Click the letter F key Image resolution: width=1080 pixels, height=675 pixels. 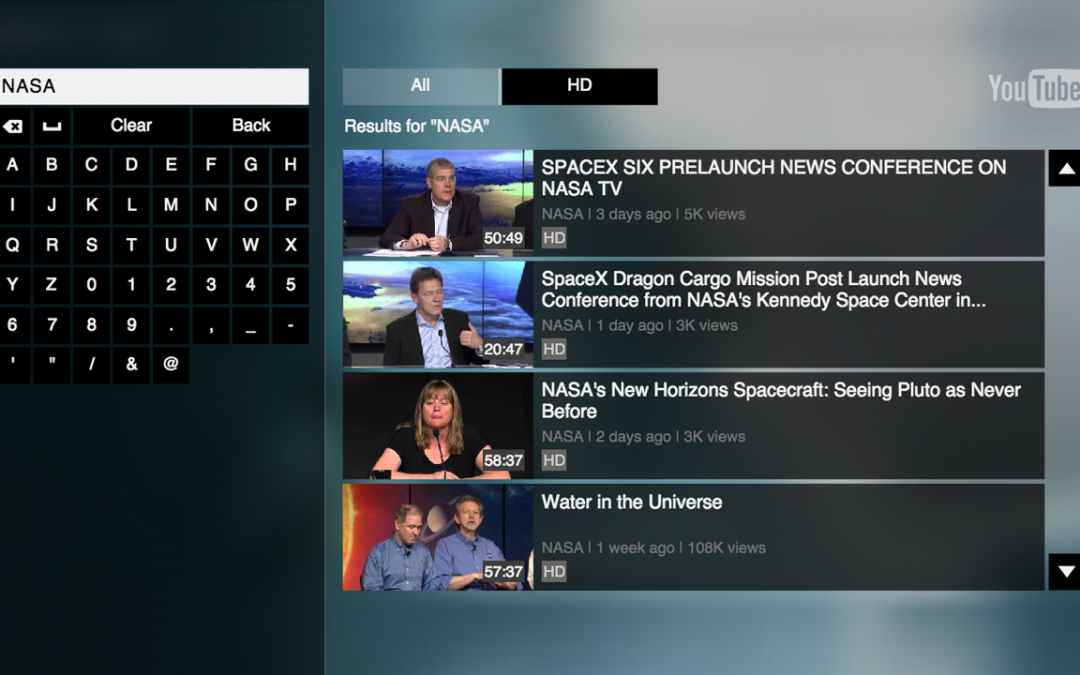click(211, 165)
